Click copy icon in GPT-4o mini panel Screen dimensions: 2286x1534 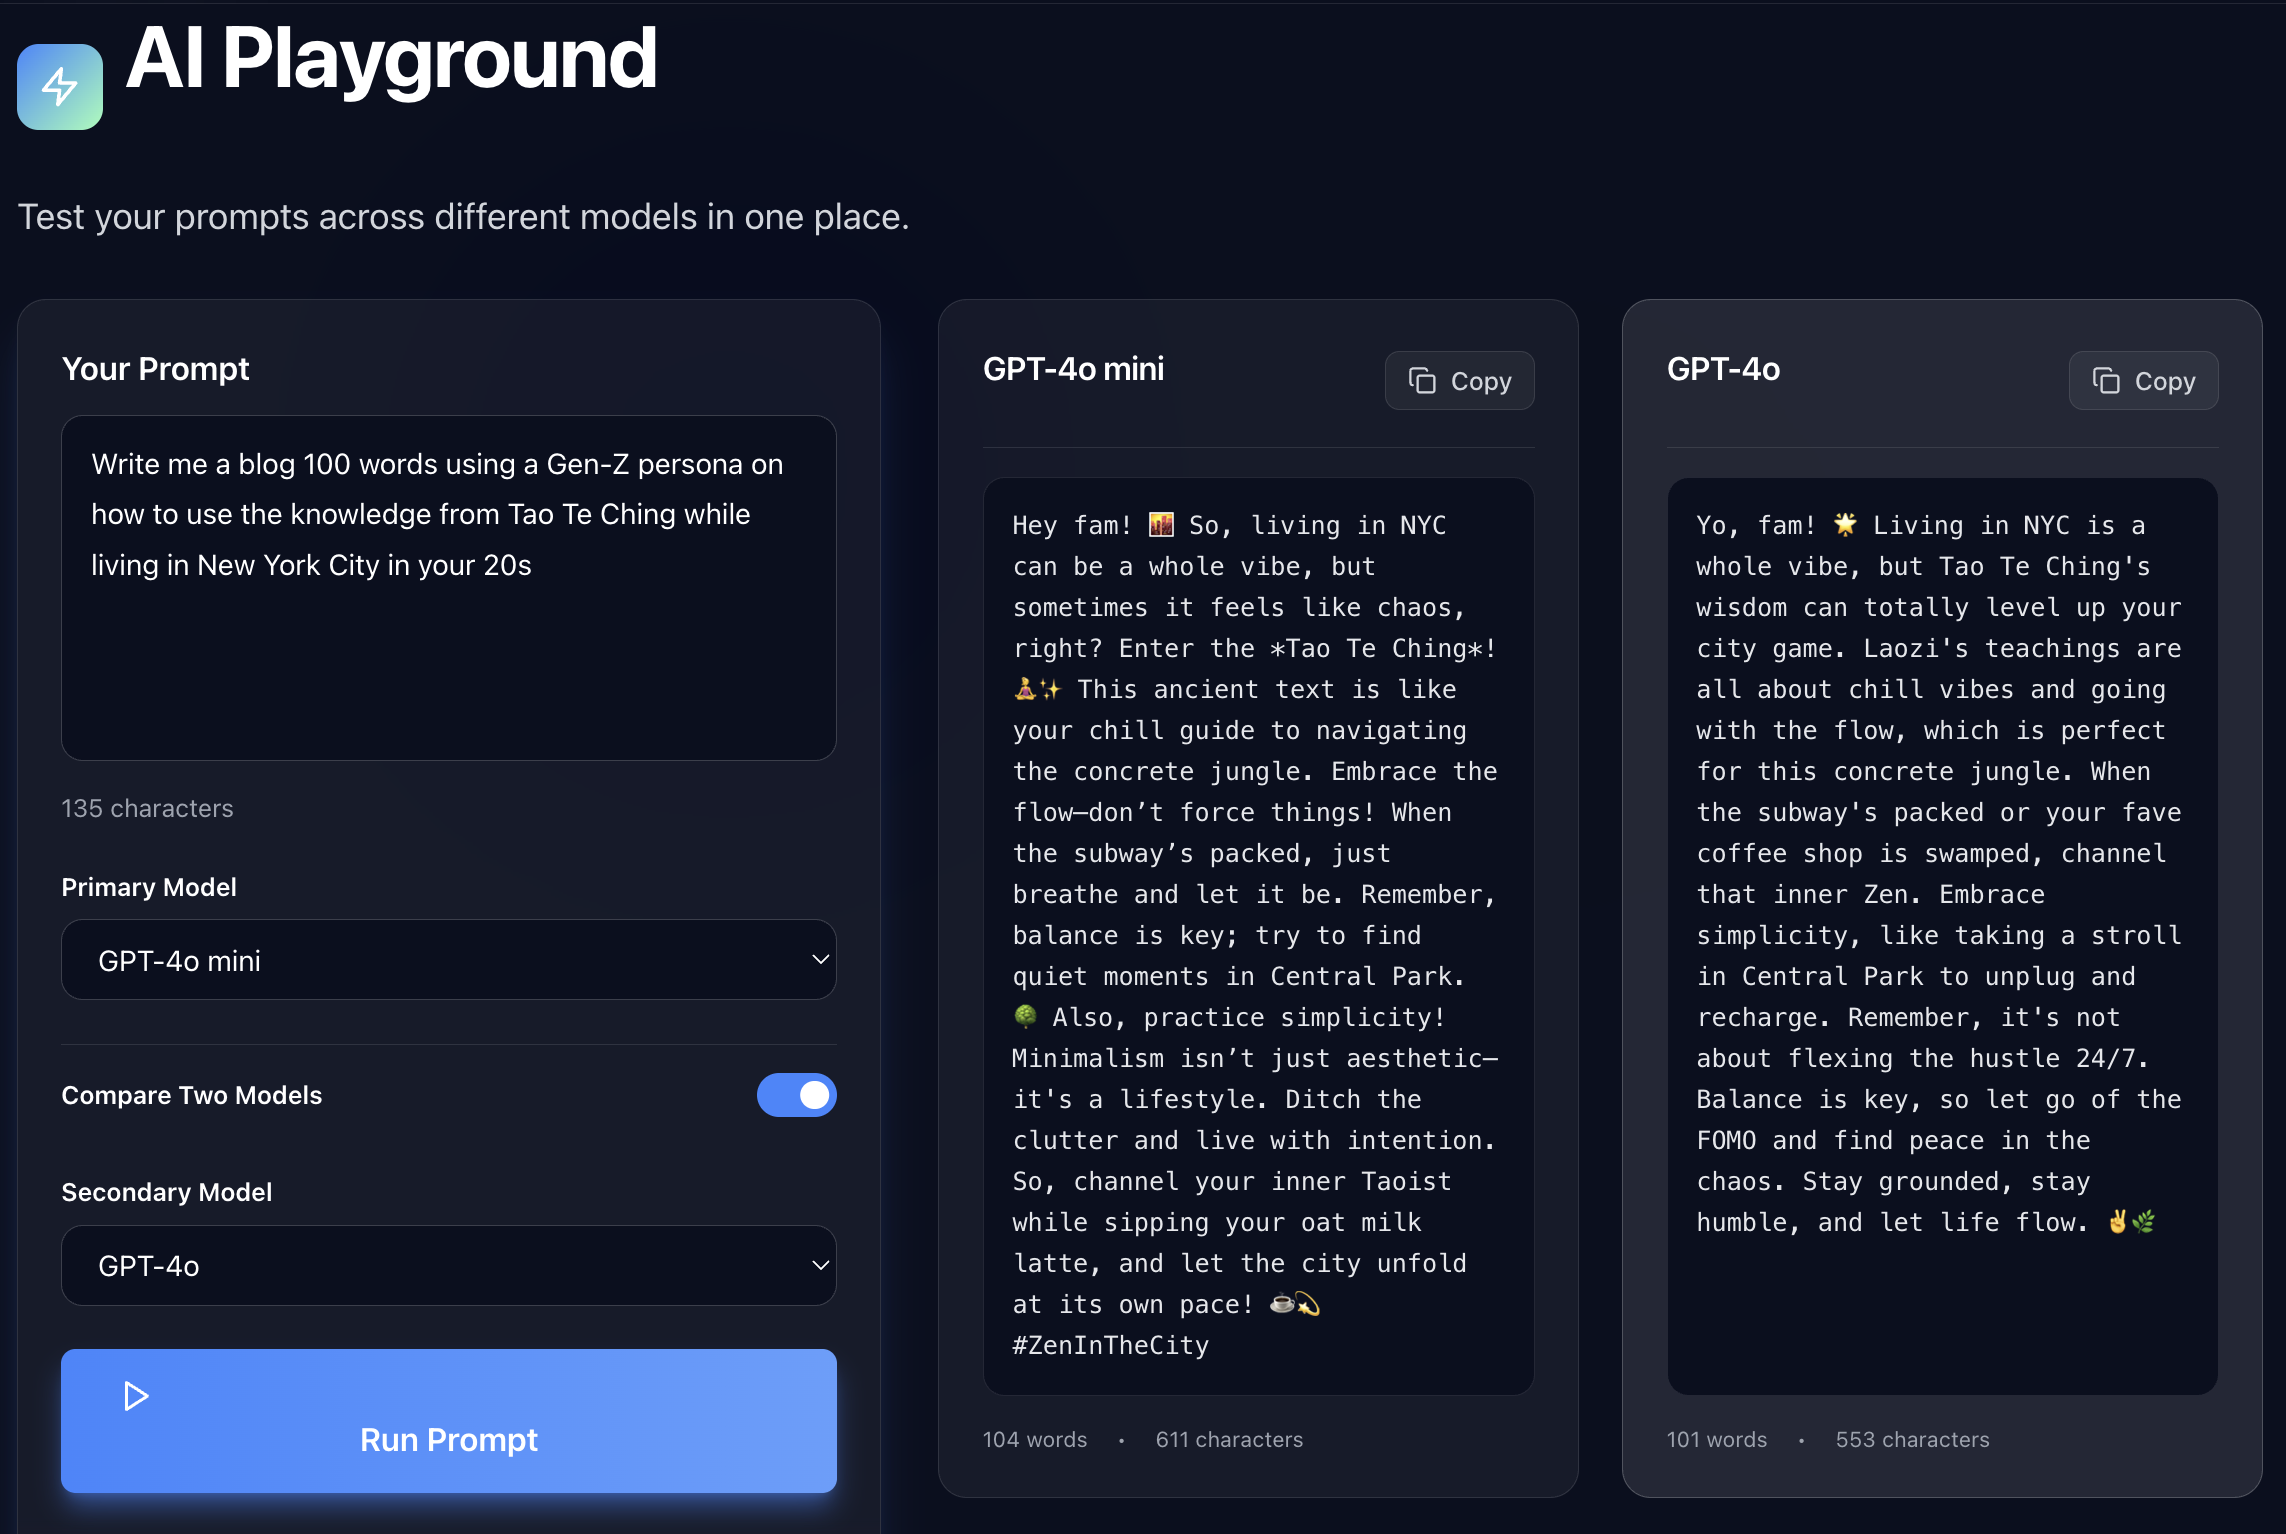click(x=1422, y=381)
